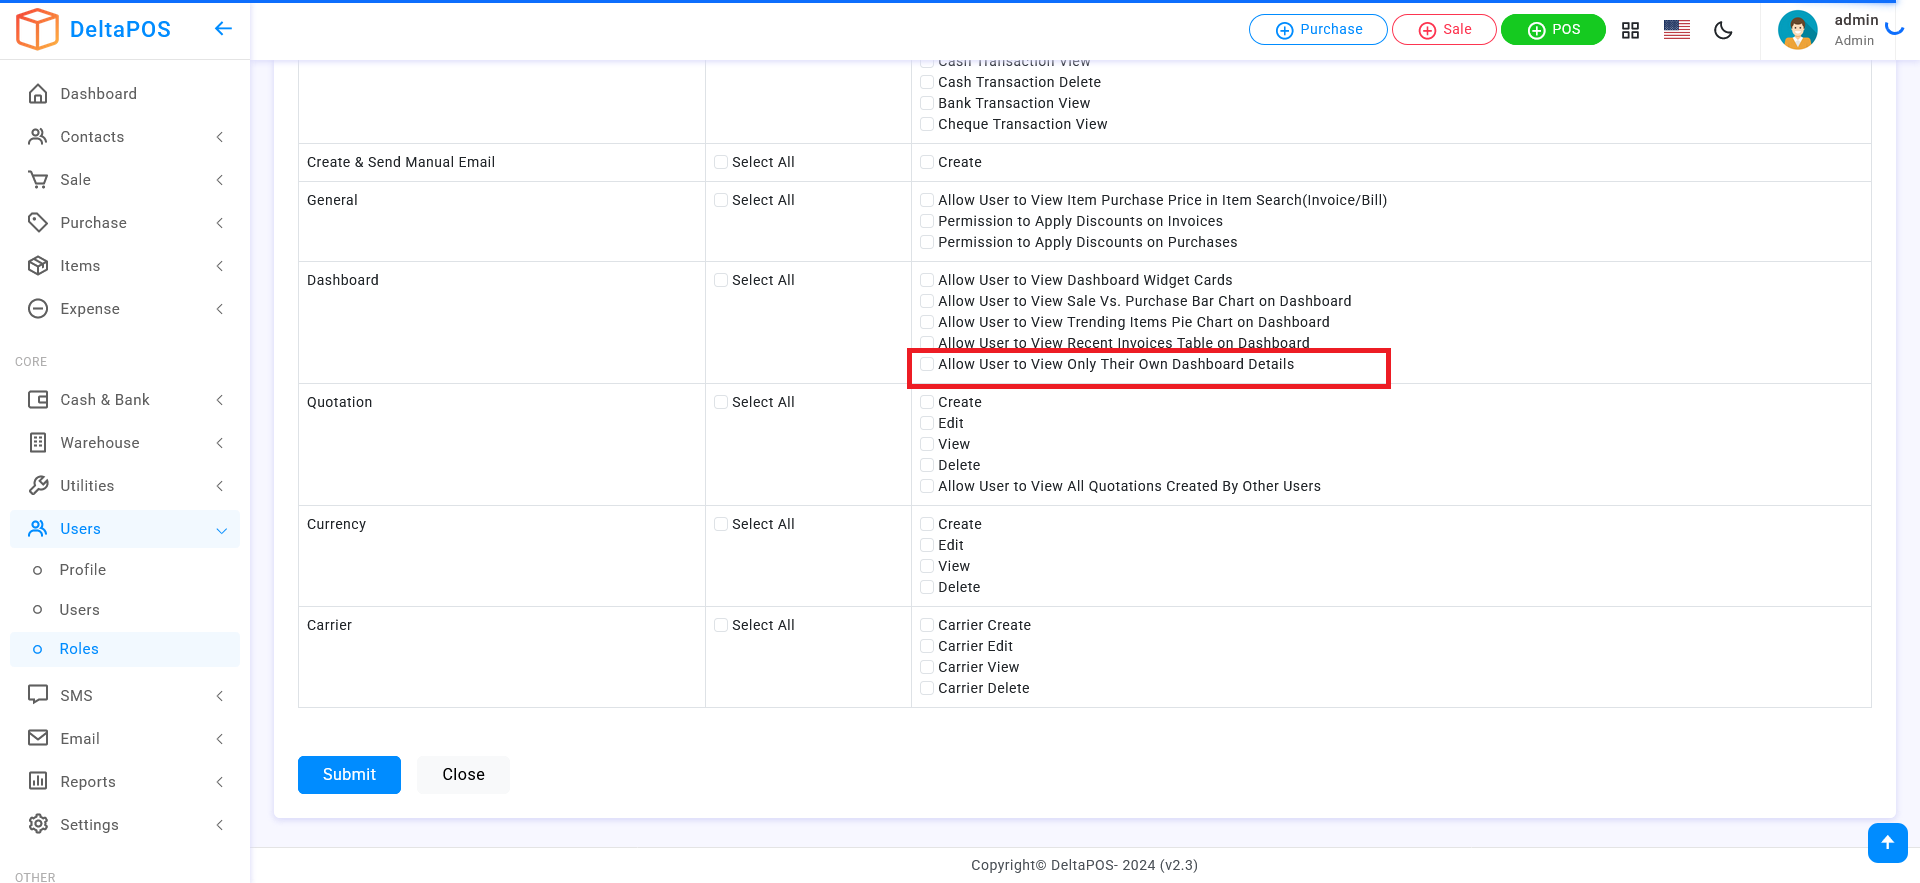Open Dashboard from the sidebar home icon
Viewport: 1920px width, 883px height.
click(x=38, y=94)
